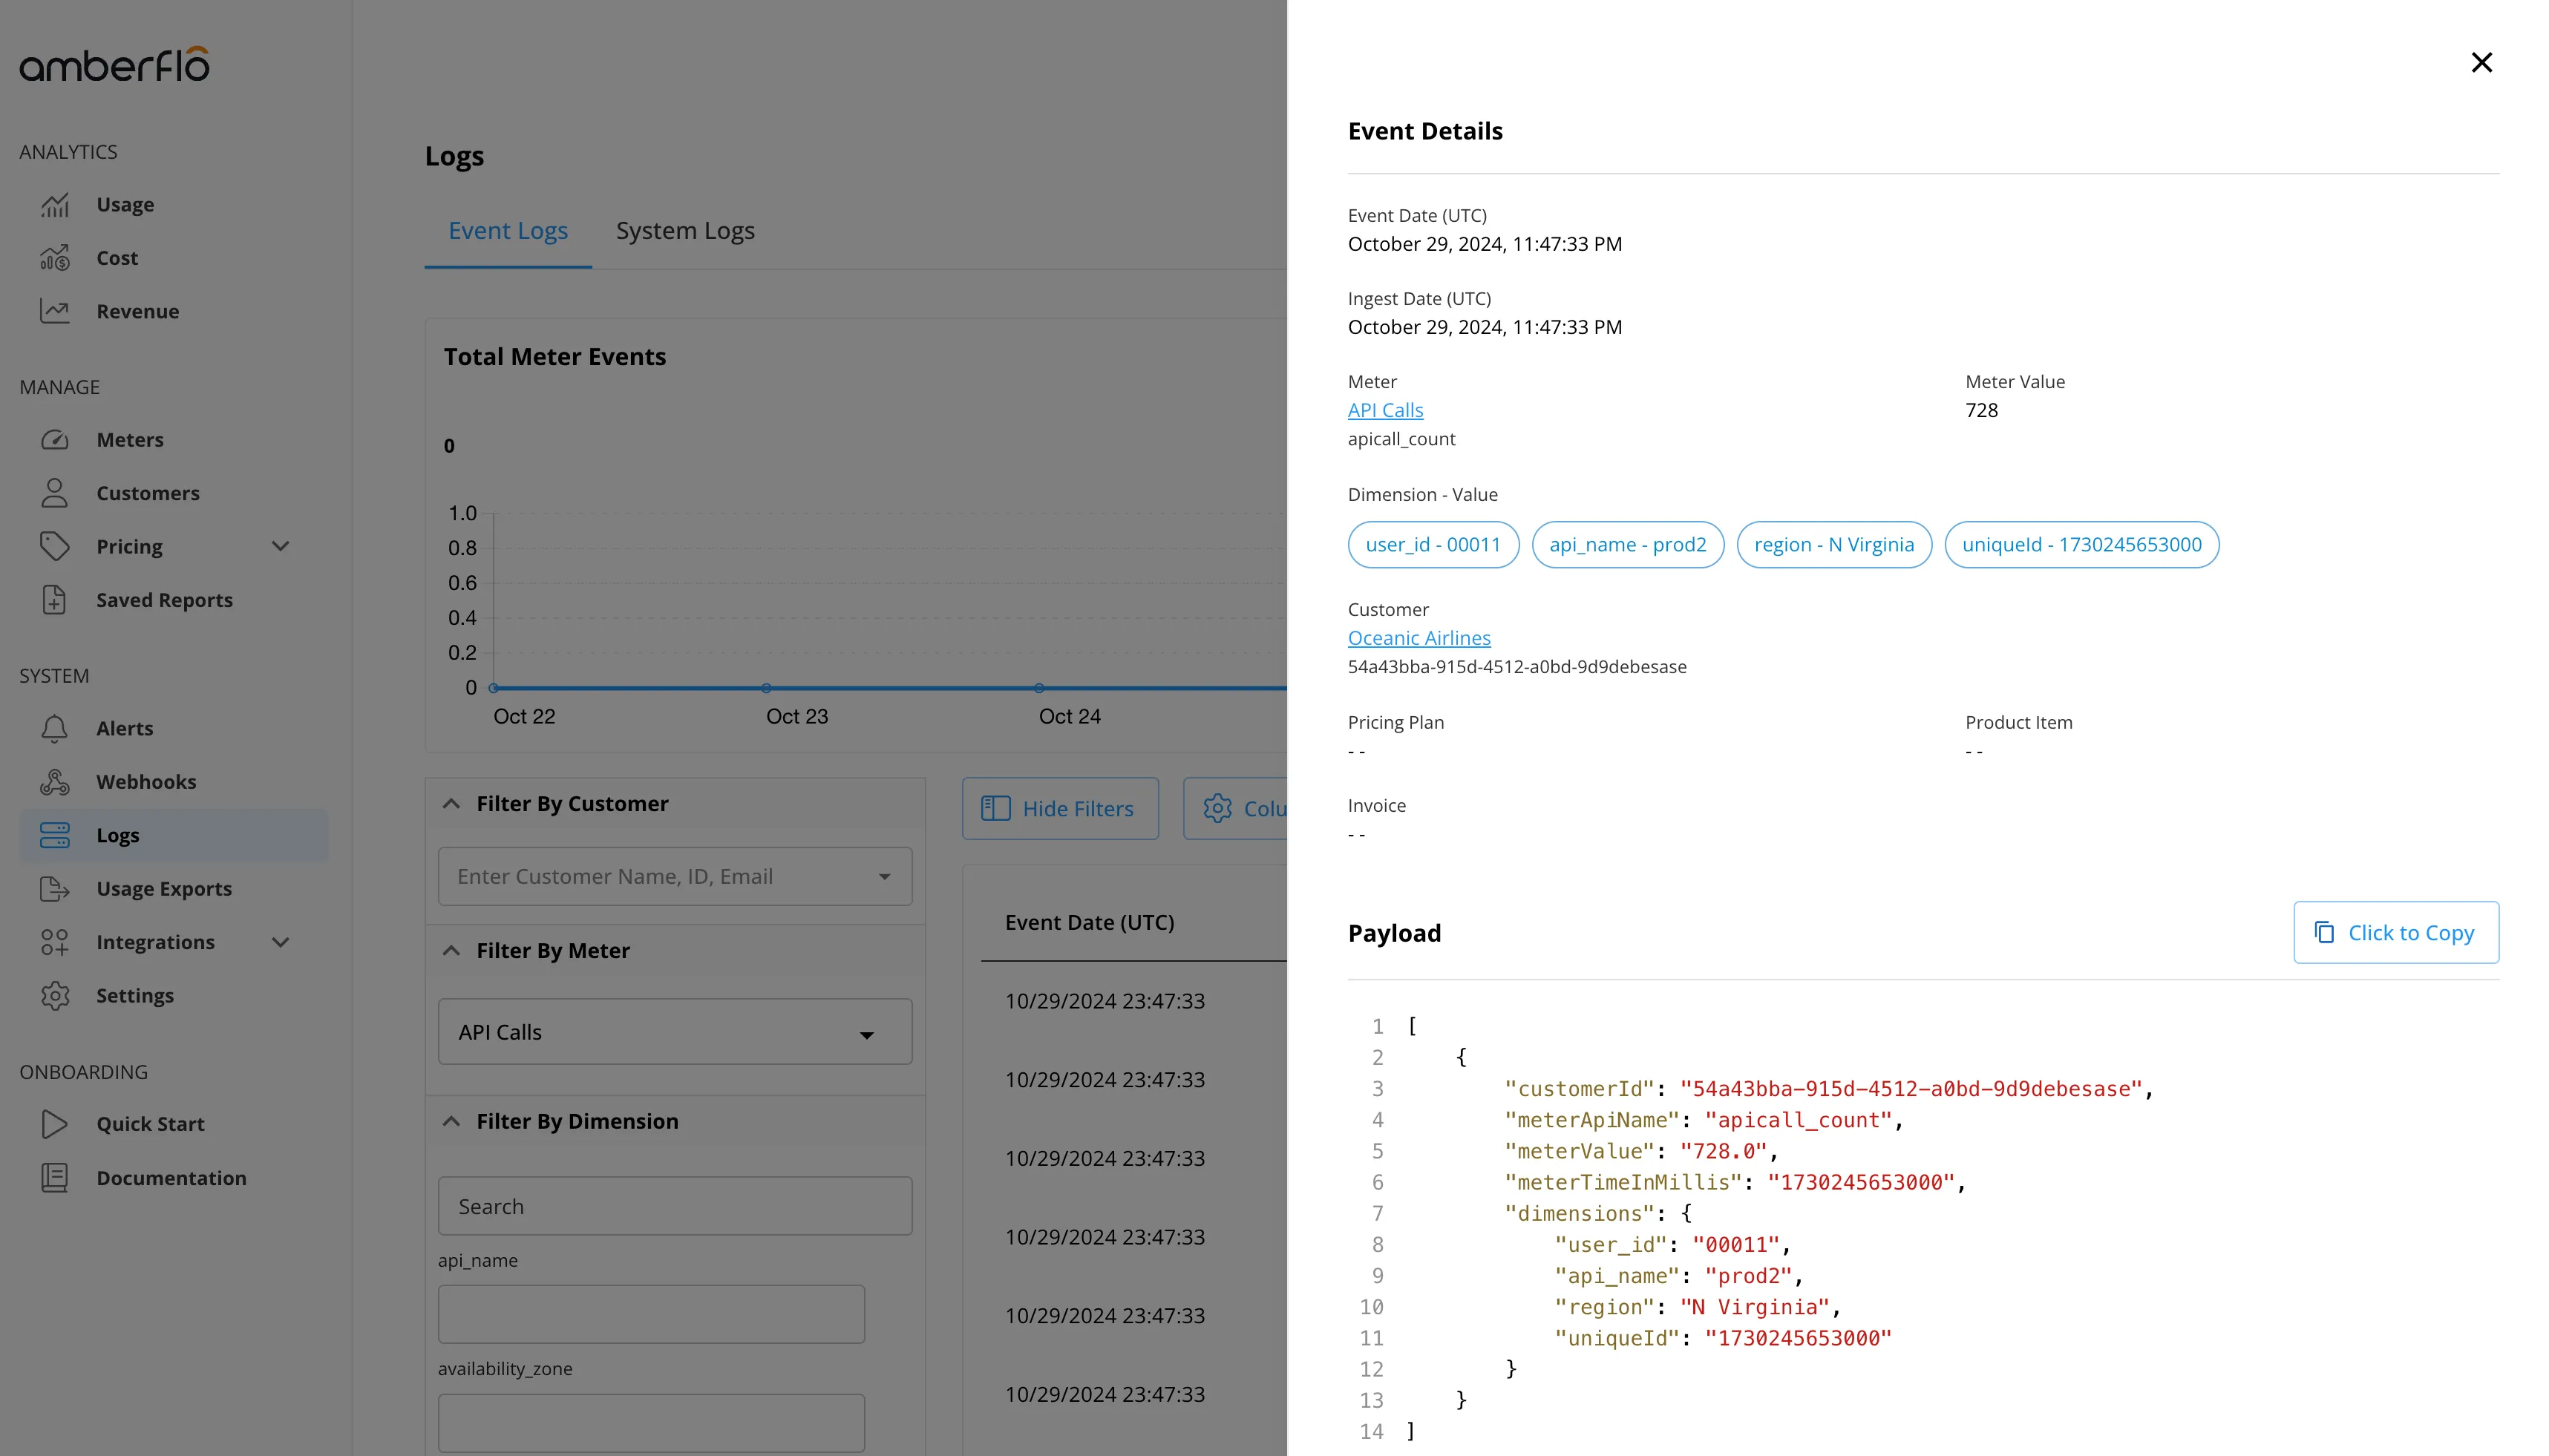Click the Click to Copy payload button
2549x1456 pixels.
point(2396,933)
